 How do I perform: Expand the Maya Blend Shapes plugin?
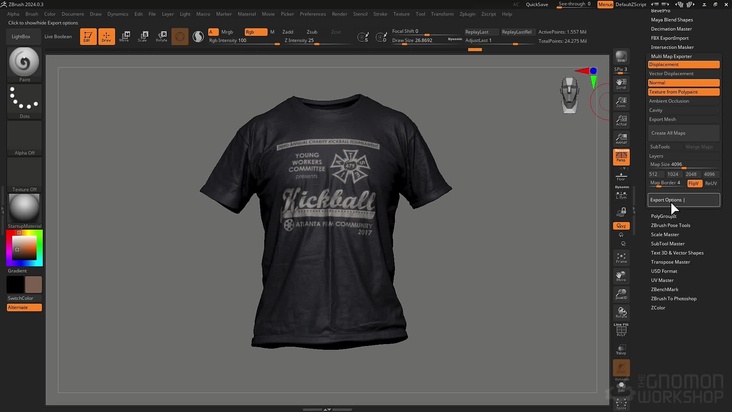point(672,20)
